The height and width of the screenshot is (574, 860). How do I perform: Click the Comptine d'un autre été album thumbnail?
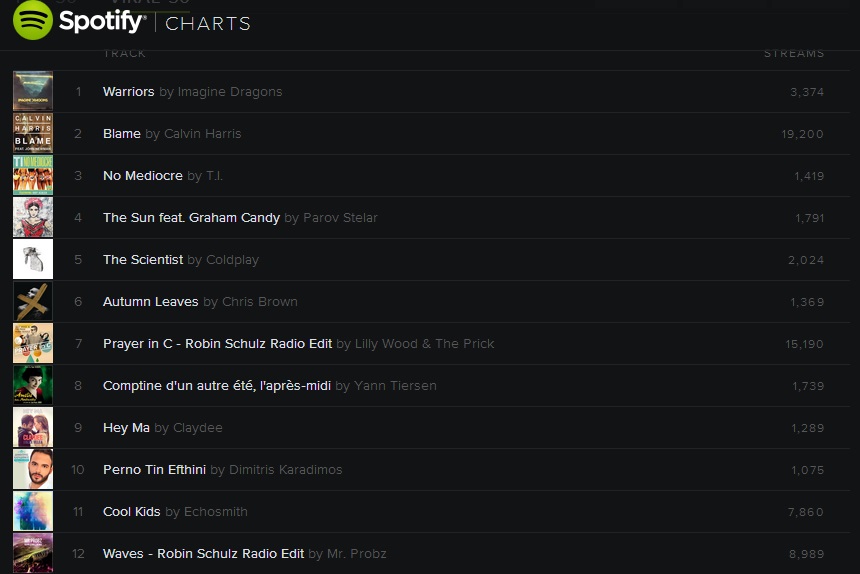pos(33,385)
